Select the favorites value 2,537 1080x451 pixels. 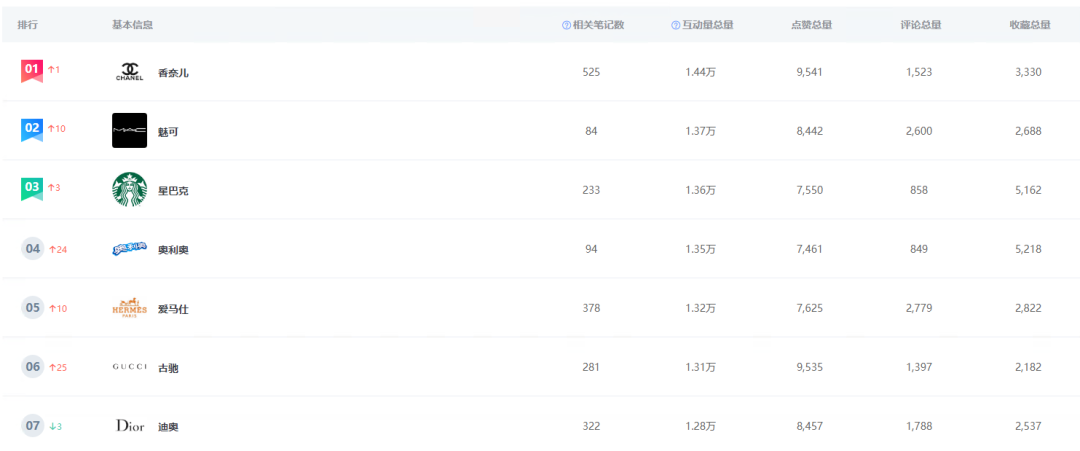pos(1028,427)
